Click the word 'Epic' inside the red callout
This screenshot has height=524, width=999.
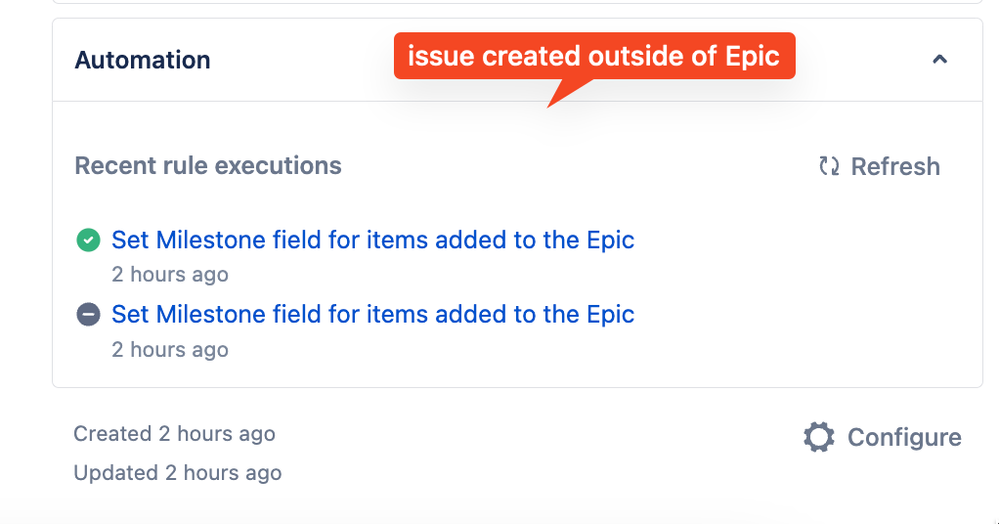(x=752, y=57)
